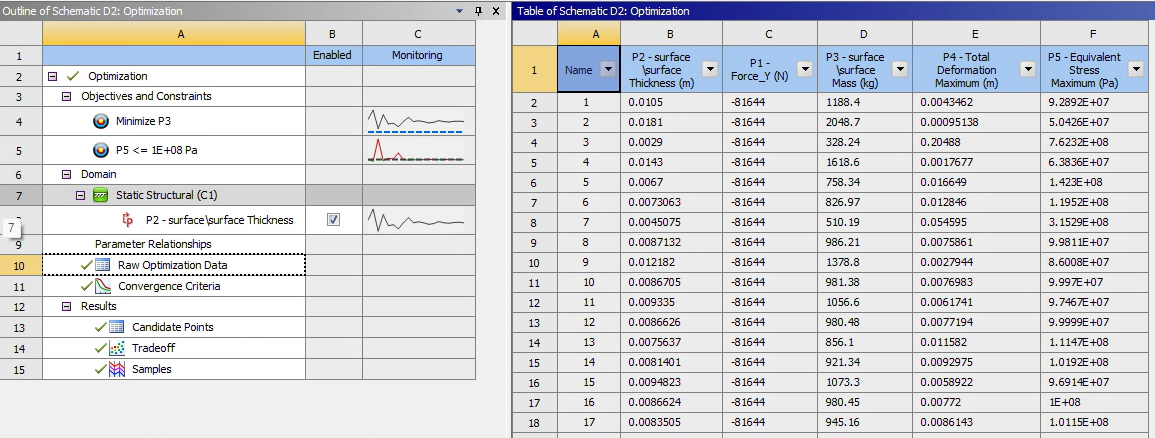Collapse the Results tree section
1155x438 pixels.
tap(67, 306)
